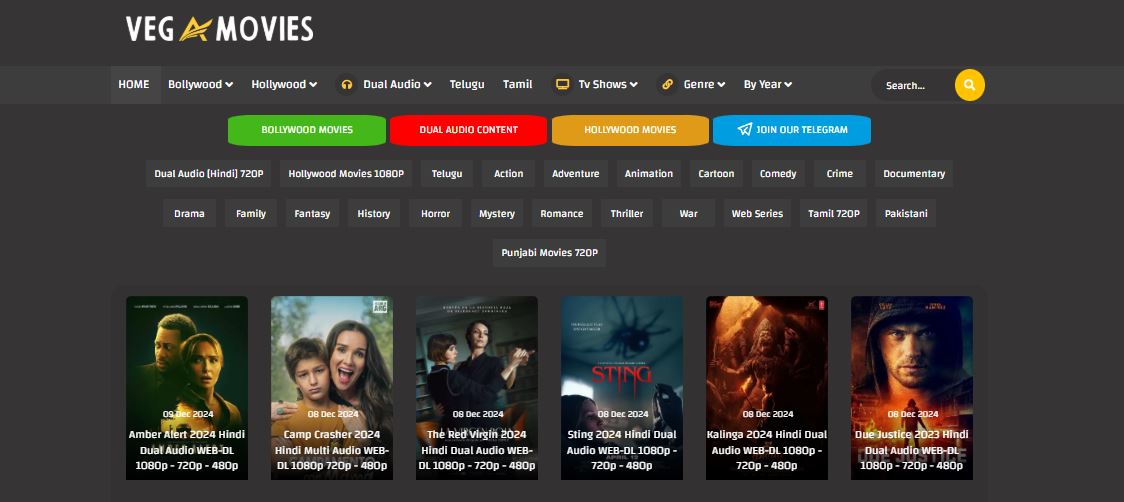Expand the Genre dropdown
The height and width of the screenshot is (502, 1124).
pyautogui.click(x=705, y=85)
